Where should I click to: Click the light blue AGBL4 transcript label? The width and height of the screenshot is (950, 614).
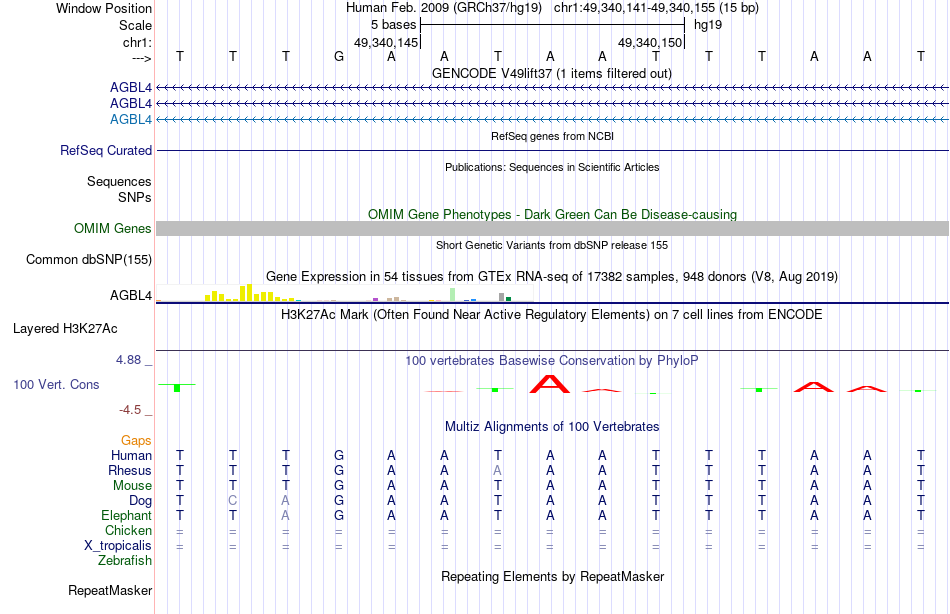pos(131,119)
